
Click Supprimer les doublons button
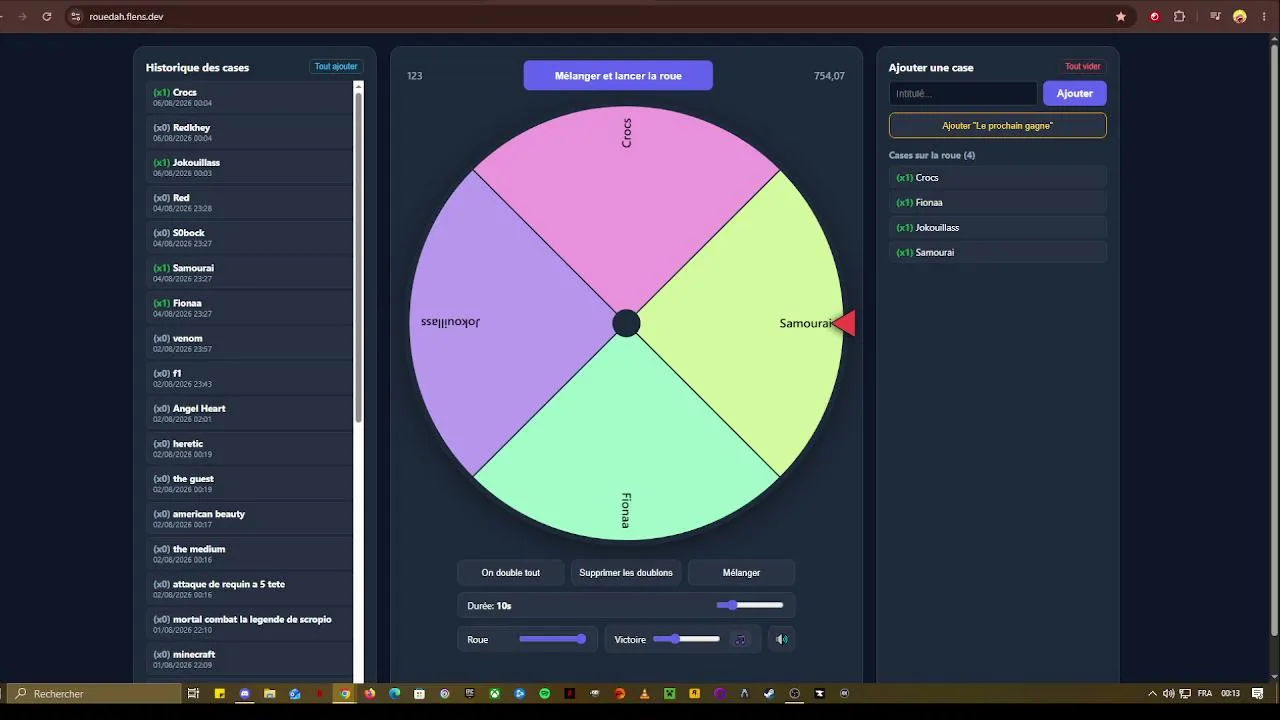[626, 573]
